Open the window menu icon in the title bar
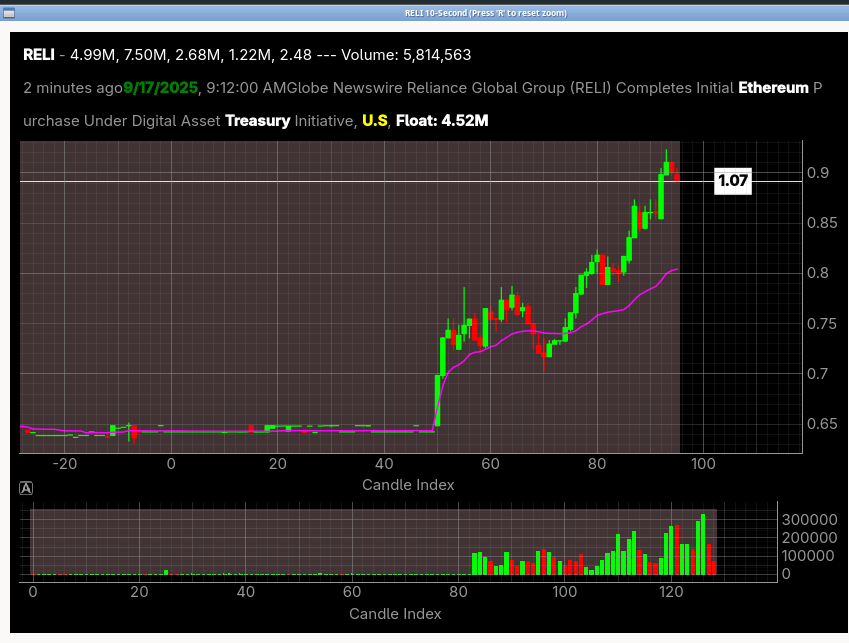Screen dimensions: 849x643 (9, 13)
